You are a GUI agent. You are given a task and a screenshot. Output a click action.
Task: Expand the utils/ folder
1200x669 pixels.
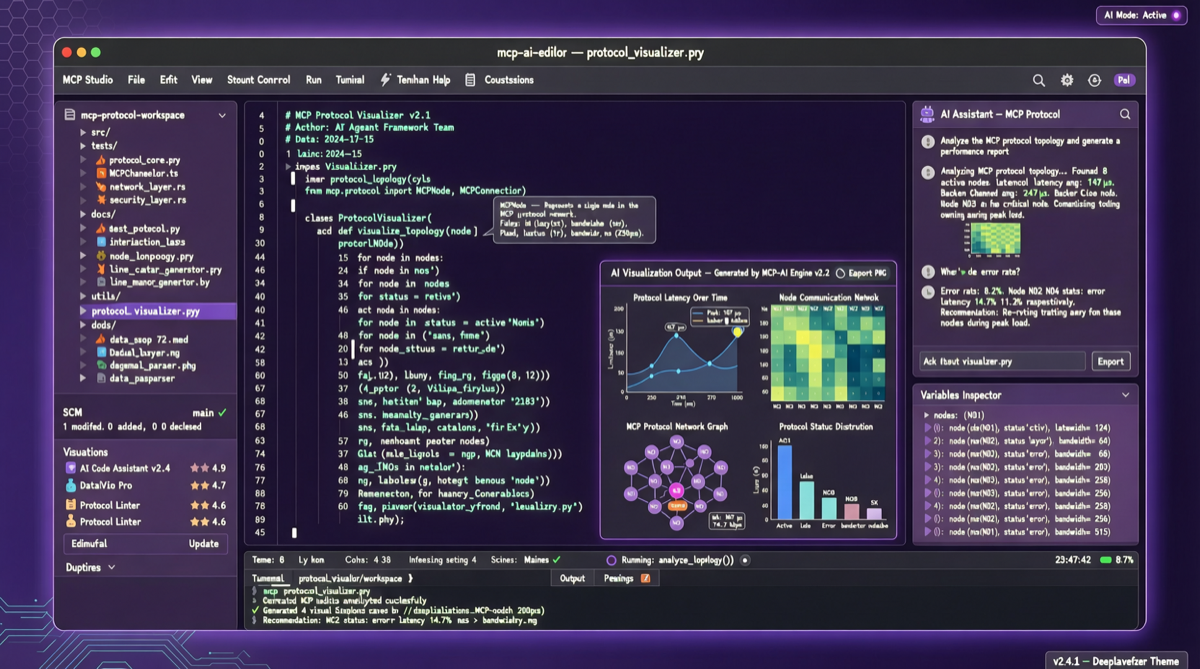coord(83,297)
